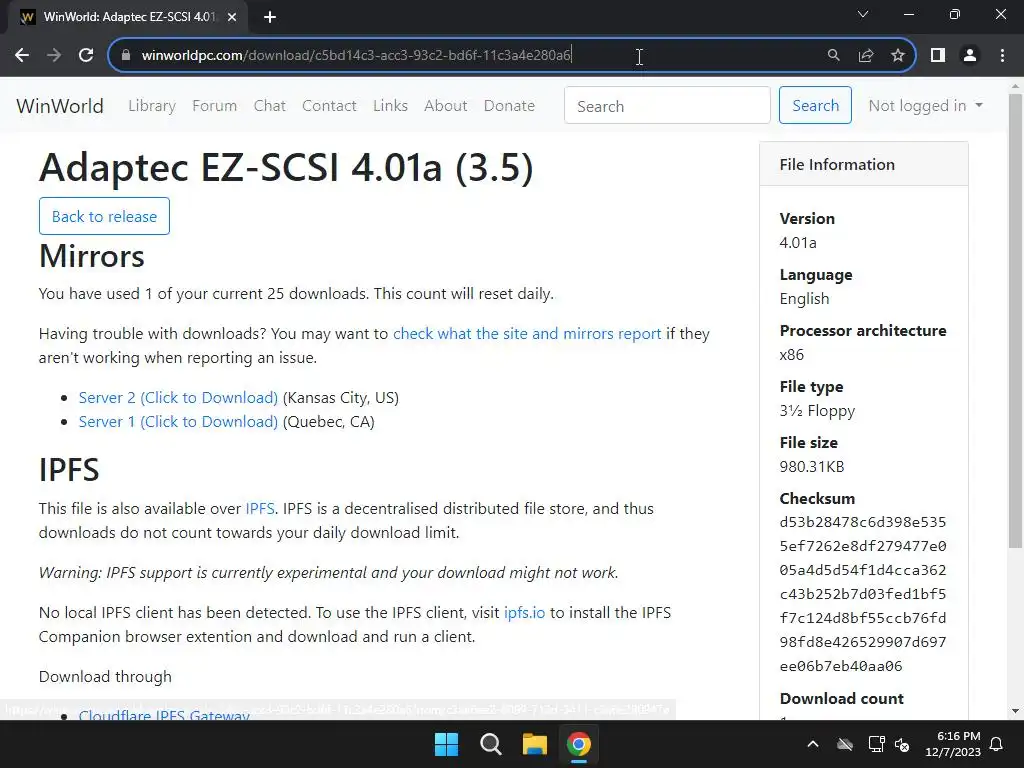
Task: Open the clock showing 6:16 PM
Action: (x=953, y=744)
